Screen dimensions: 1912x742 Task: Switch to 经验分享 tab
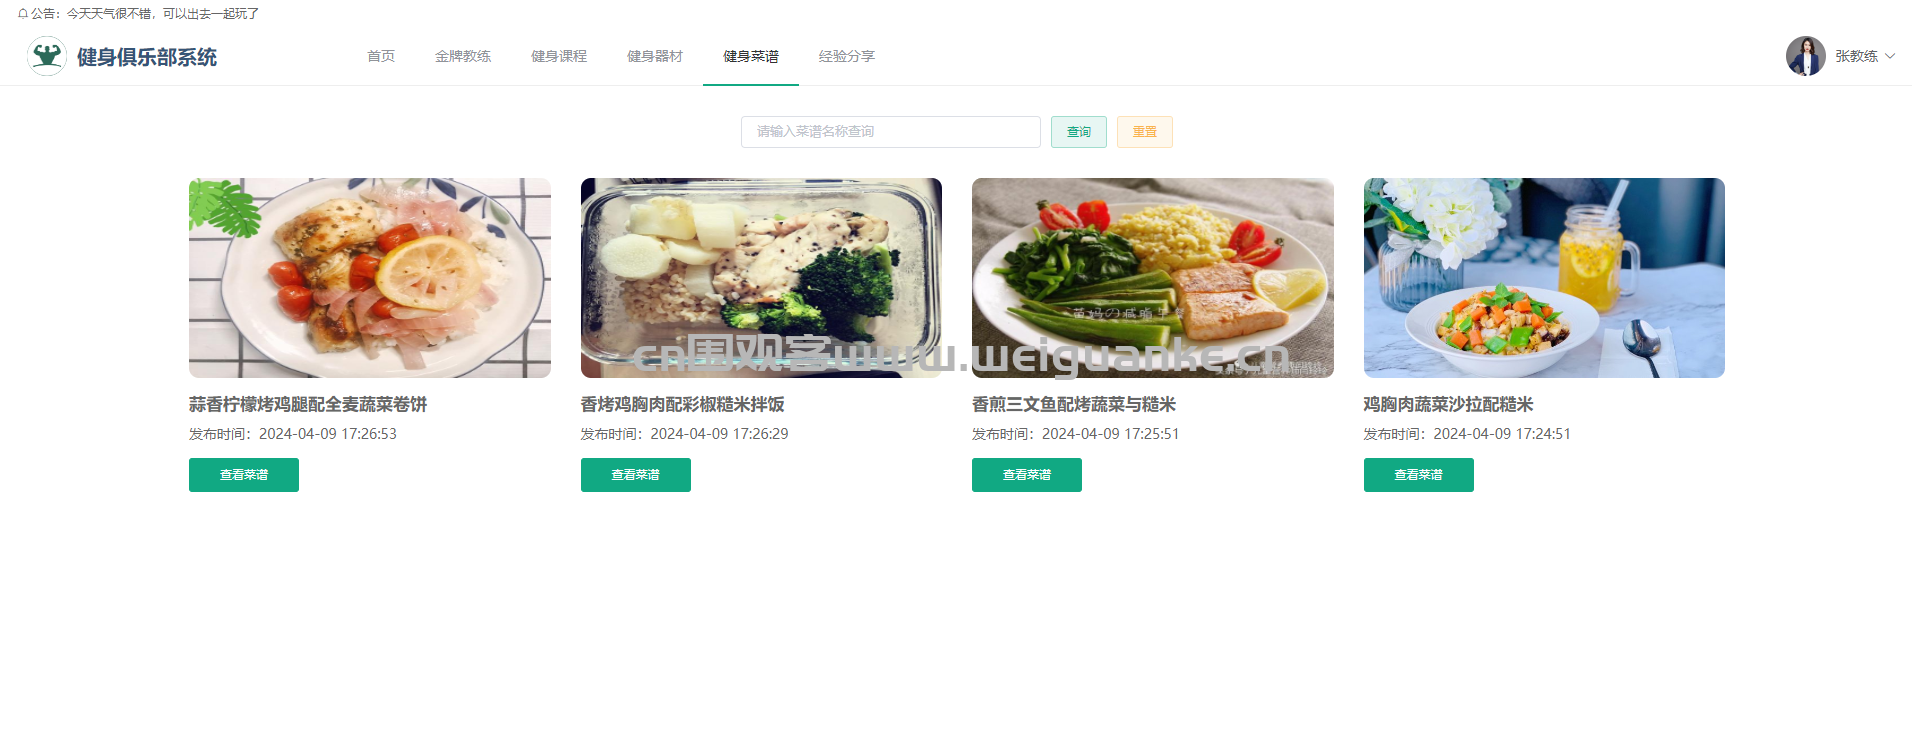pyautogui.click(x=847, y=56)
